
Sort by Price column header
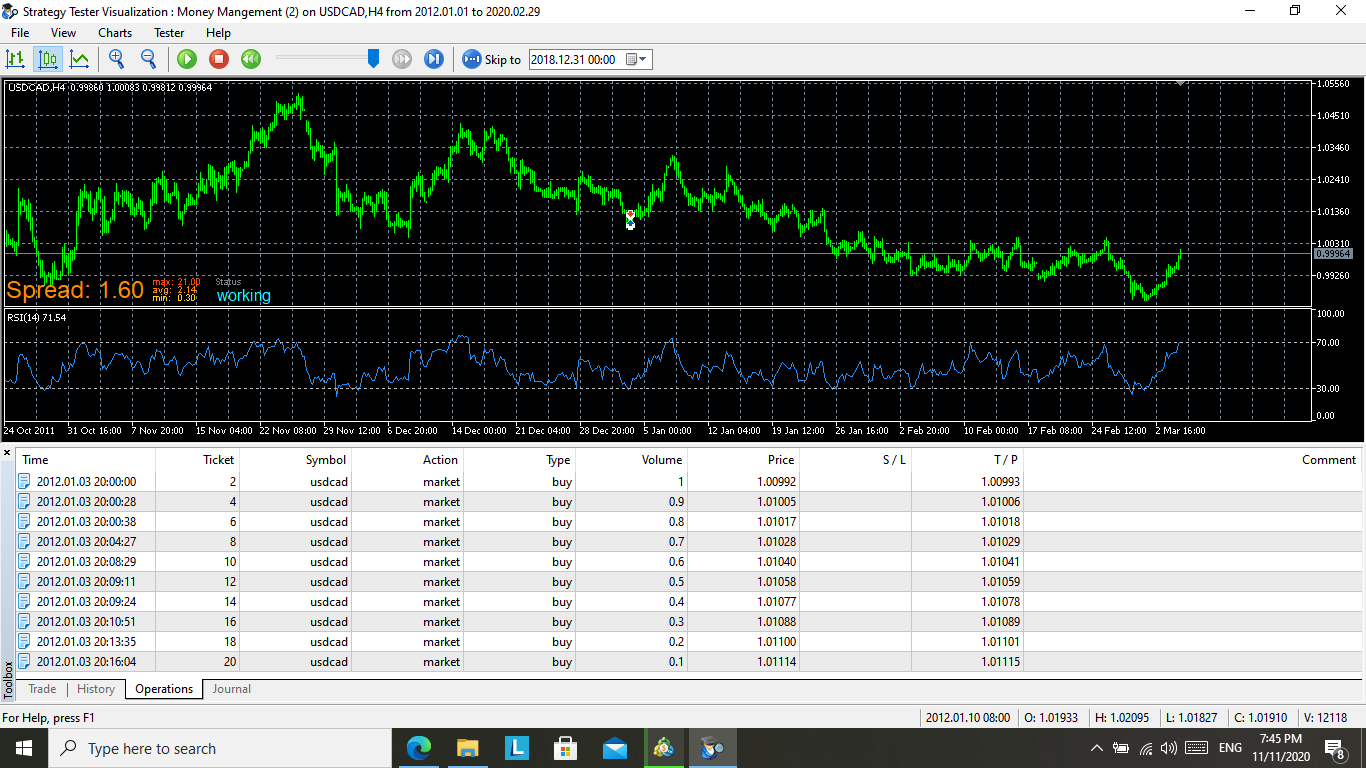point(744,460)
